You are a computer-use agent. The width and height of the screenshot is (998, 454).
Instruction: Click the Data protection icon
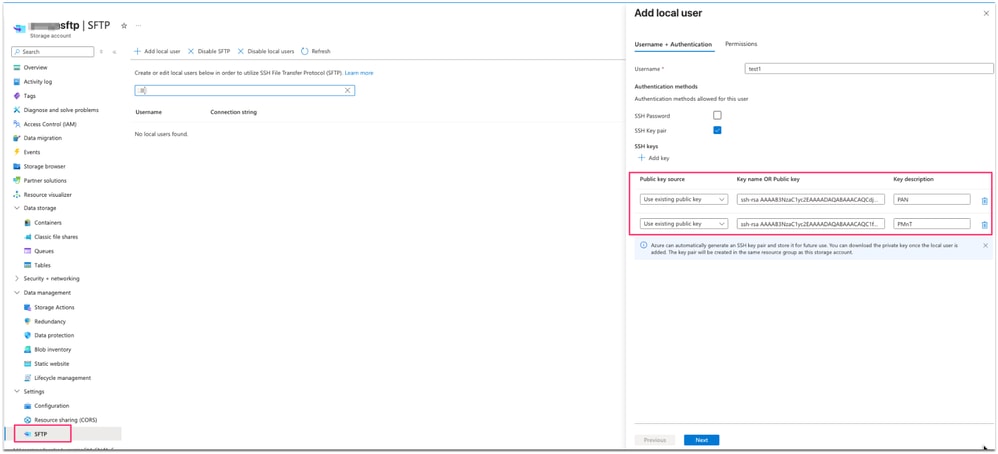click(x=27, y=336)
